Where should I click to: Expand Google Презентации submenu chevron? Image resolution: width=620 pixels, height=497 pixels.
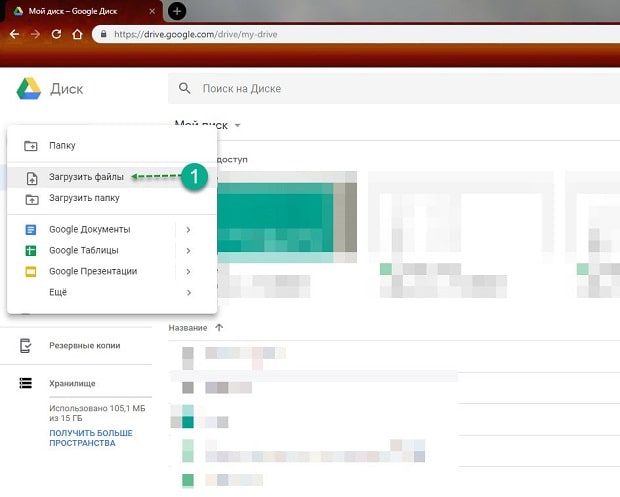(x=189, y=272)
